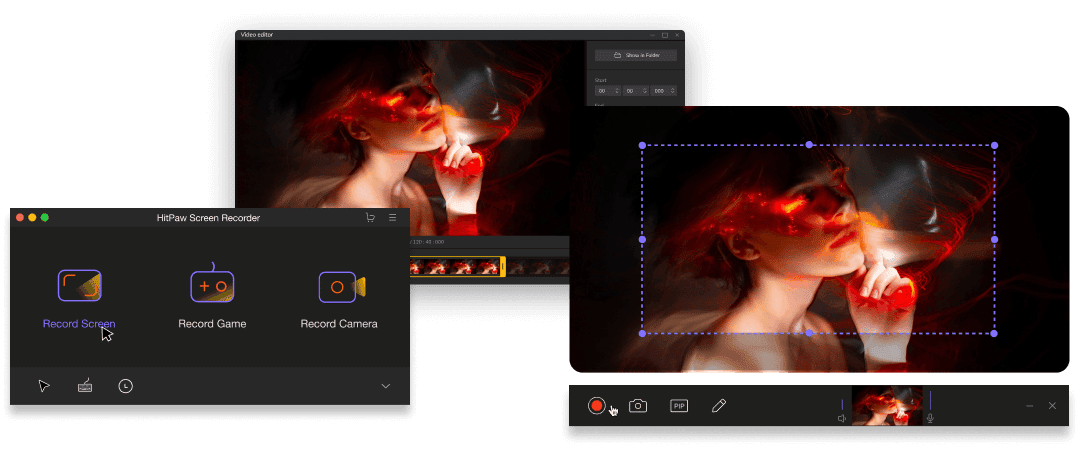Viewport: 1084px width, 457px height.
Task: Open the shopping cart in HitPaw title bar
Action: (370, 218)
